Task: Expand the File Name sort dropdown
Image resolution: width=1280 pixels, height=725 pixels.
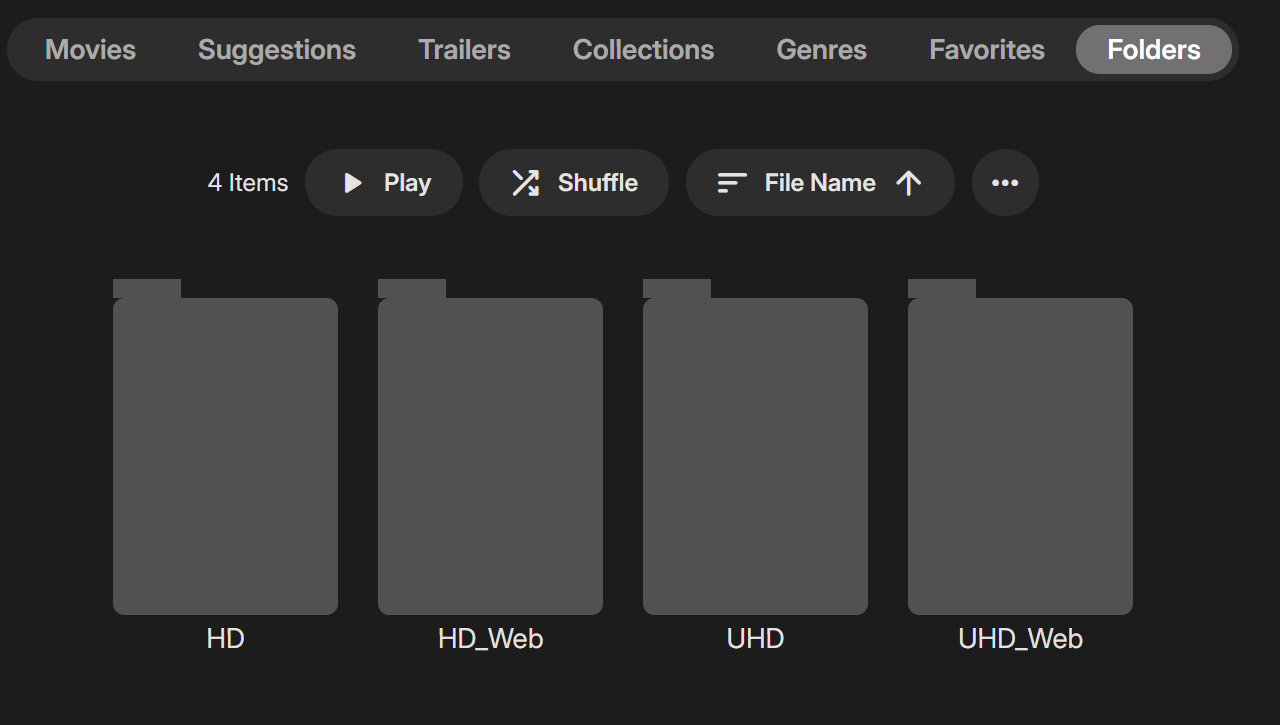Action: click(x=820, y=183)
